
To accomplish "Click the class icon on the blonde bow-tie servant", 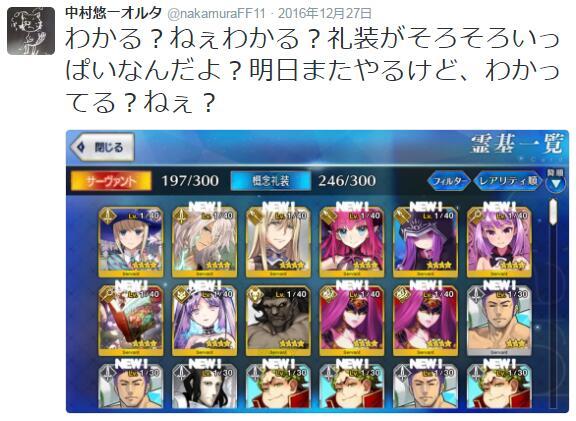I will (x=255, y=216).
